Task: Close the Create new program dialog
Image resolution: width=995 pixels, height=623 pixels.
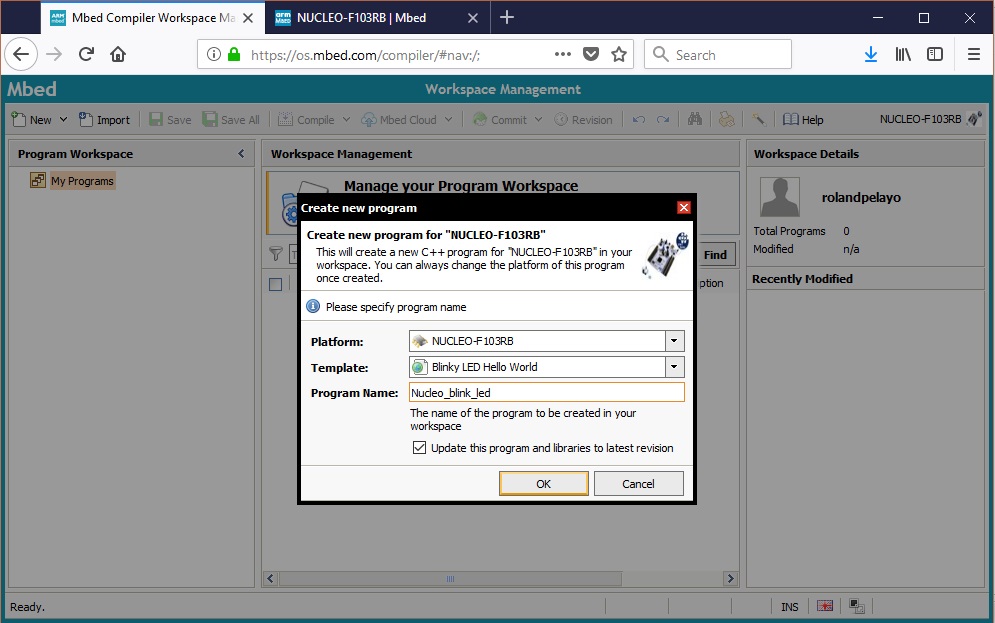Action: pos(683,207)
